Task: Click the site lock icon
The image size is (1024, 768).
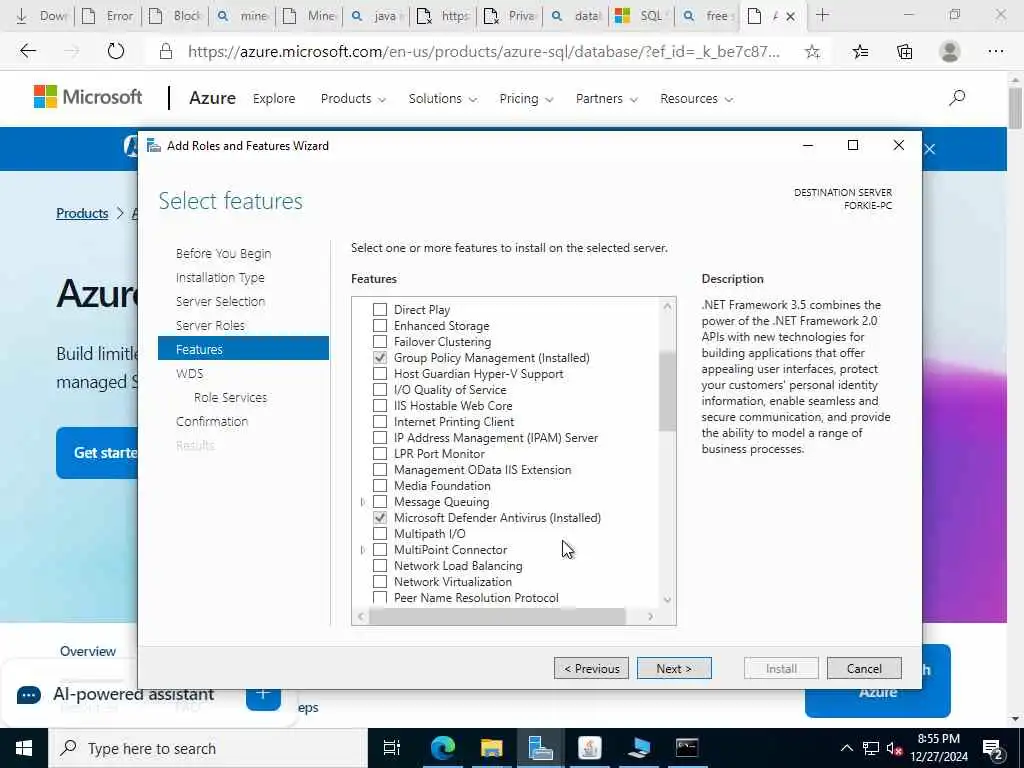Action: tap(166, 52)
